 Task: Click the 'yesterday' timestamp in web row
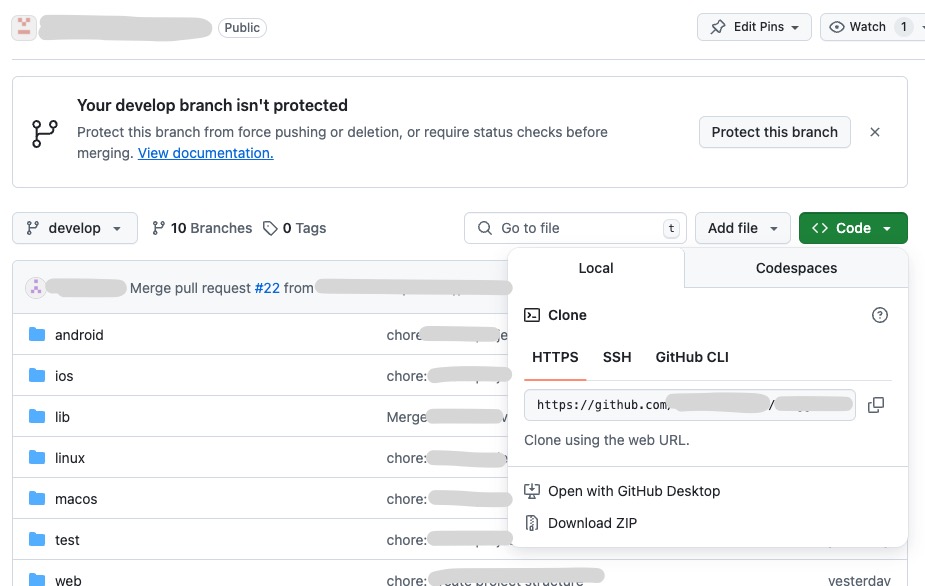coord(859,580)
